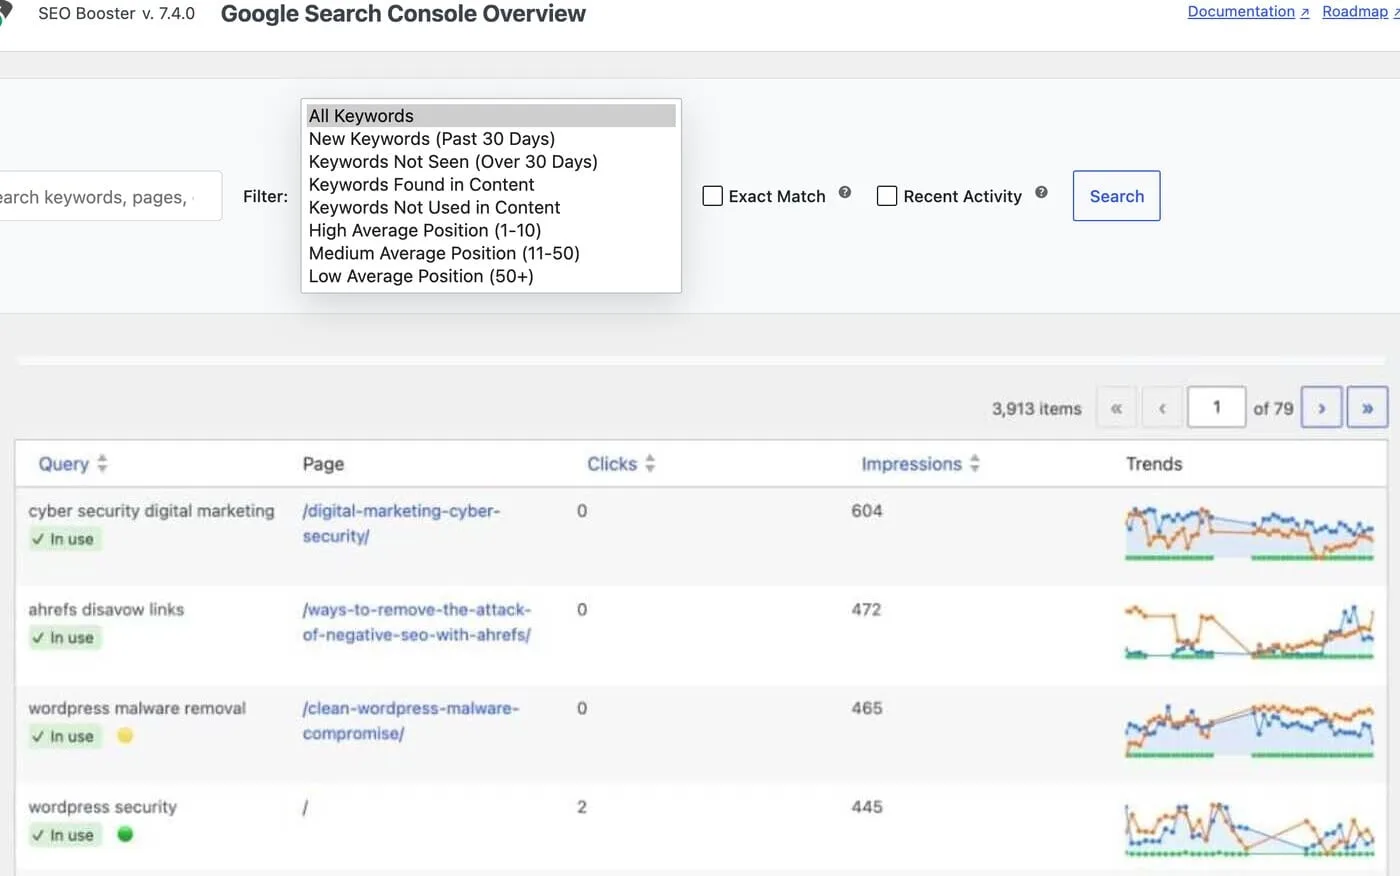Select Keywords Not Seen (Over 30 Days)
This screenshot has height=876, width=1400.
pos(491,162)
